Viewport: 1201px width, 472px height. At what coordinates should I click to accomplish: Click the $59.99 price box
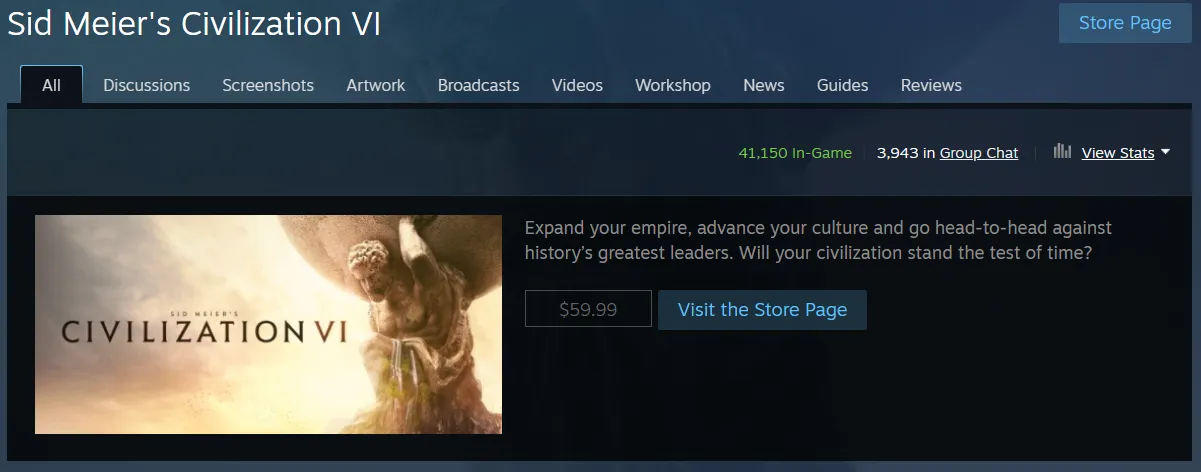click(x=588, y=309)
